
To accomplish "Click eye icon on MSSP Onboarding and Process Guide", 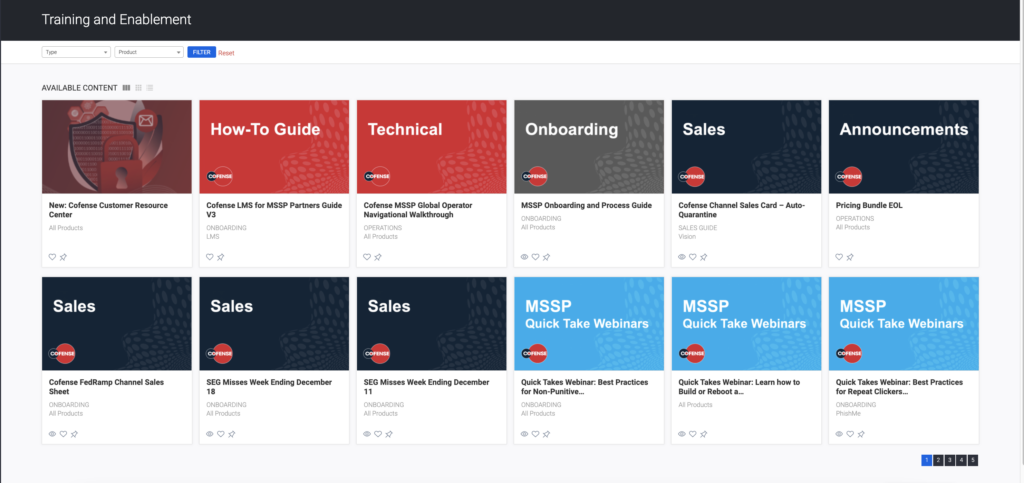I will [x=524, y=257].
